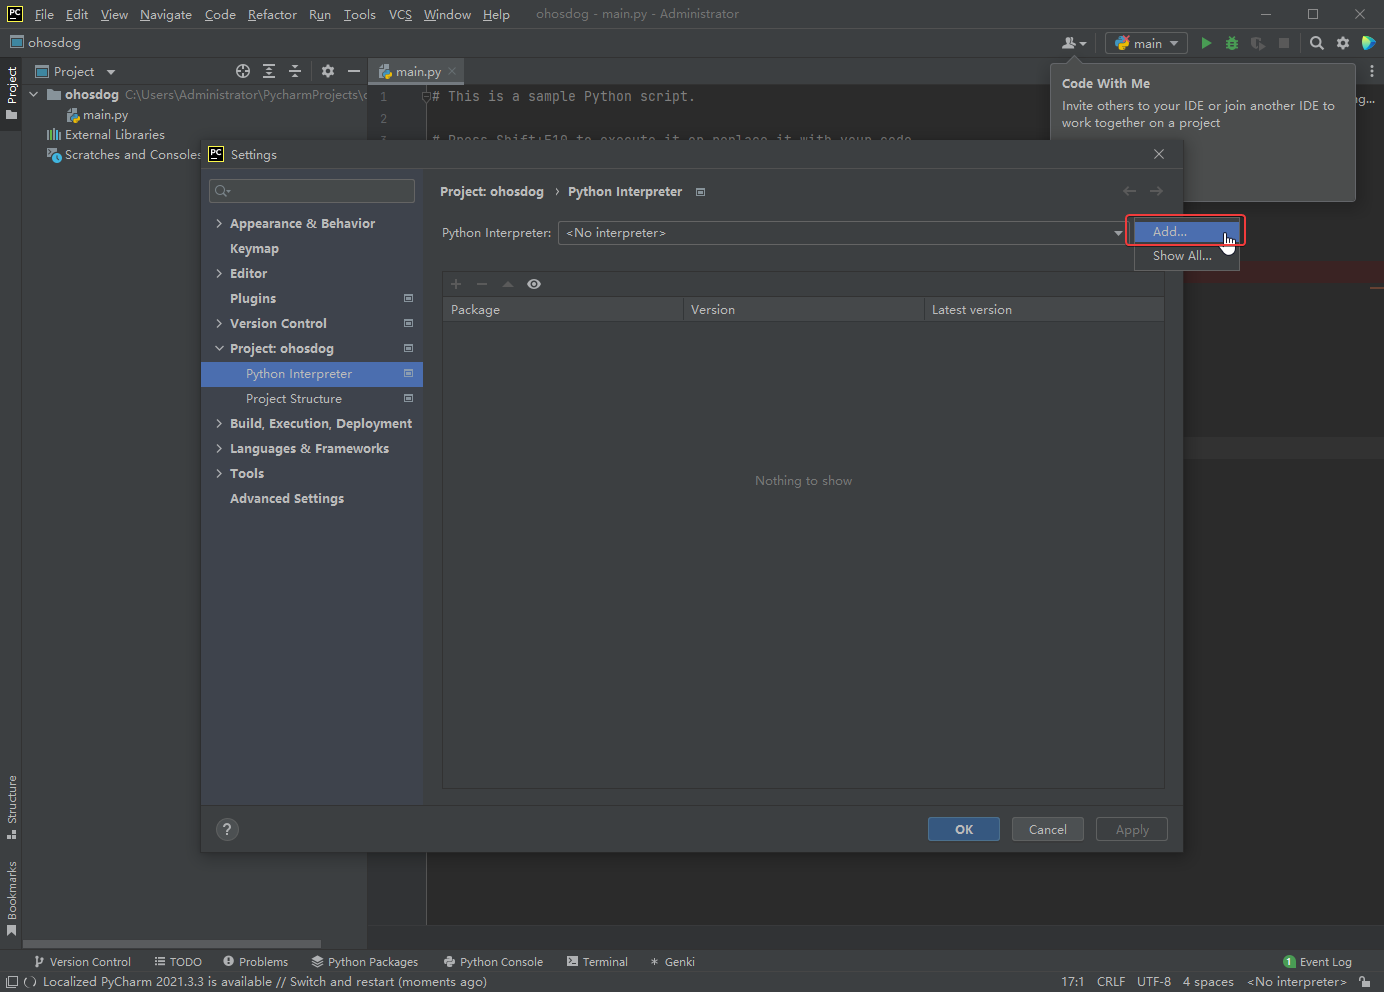
Task: Click Cancel button in Settings dialog
Action: (x=1048, y=829)
